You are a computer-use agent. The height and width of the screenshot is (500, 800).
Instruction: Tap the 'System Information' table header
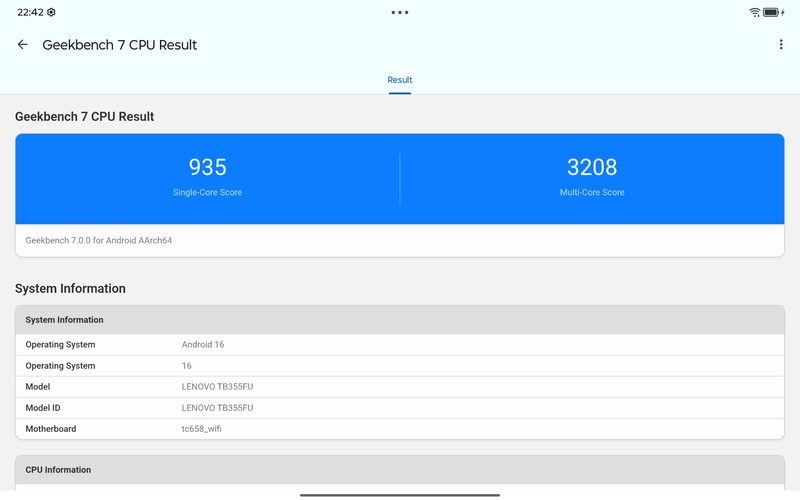tap(399, 320)
